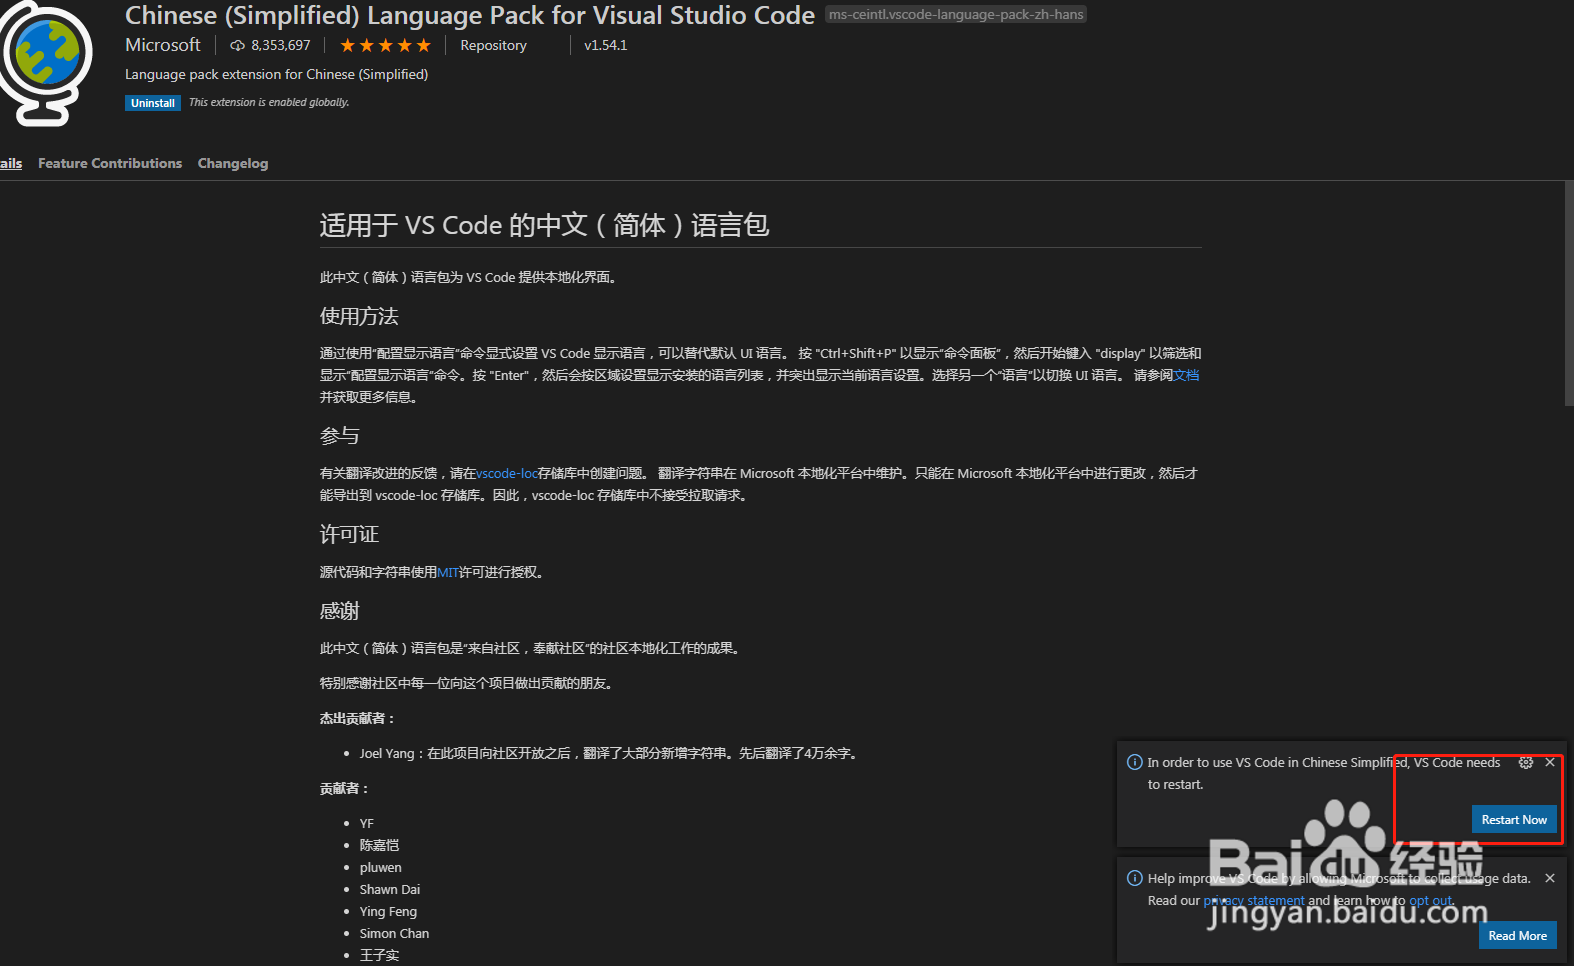Viewport: 1574px width, 966px height.
Task: Click the extension ID ms-ceintl.vscode-language-pack-zh-hans
Action: coord(956,14)
